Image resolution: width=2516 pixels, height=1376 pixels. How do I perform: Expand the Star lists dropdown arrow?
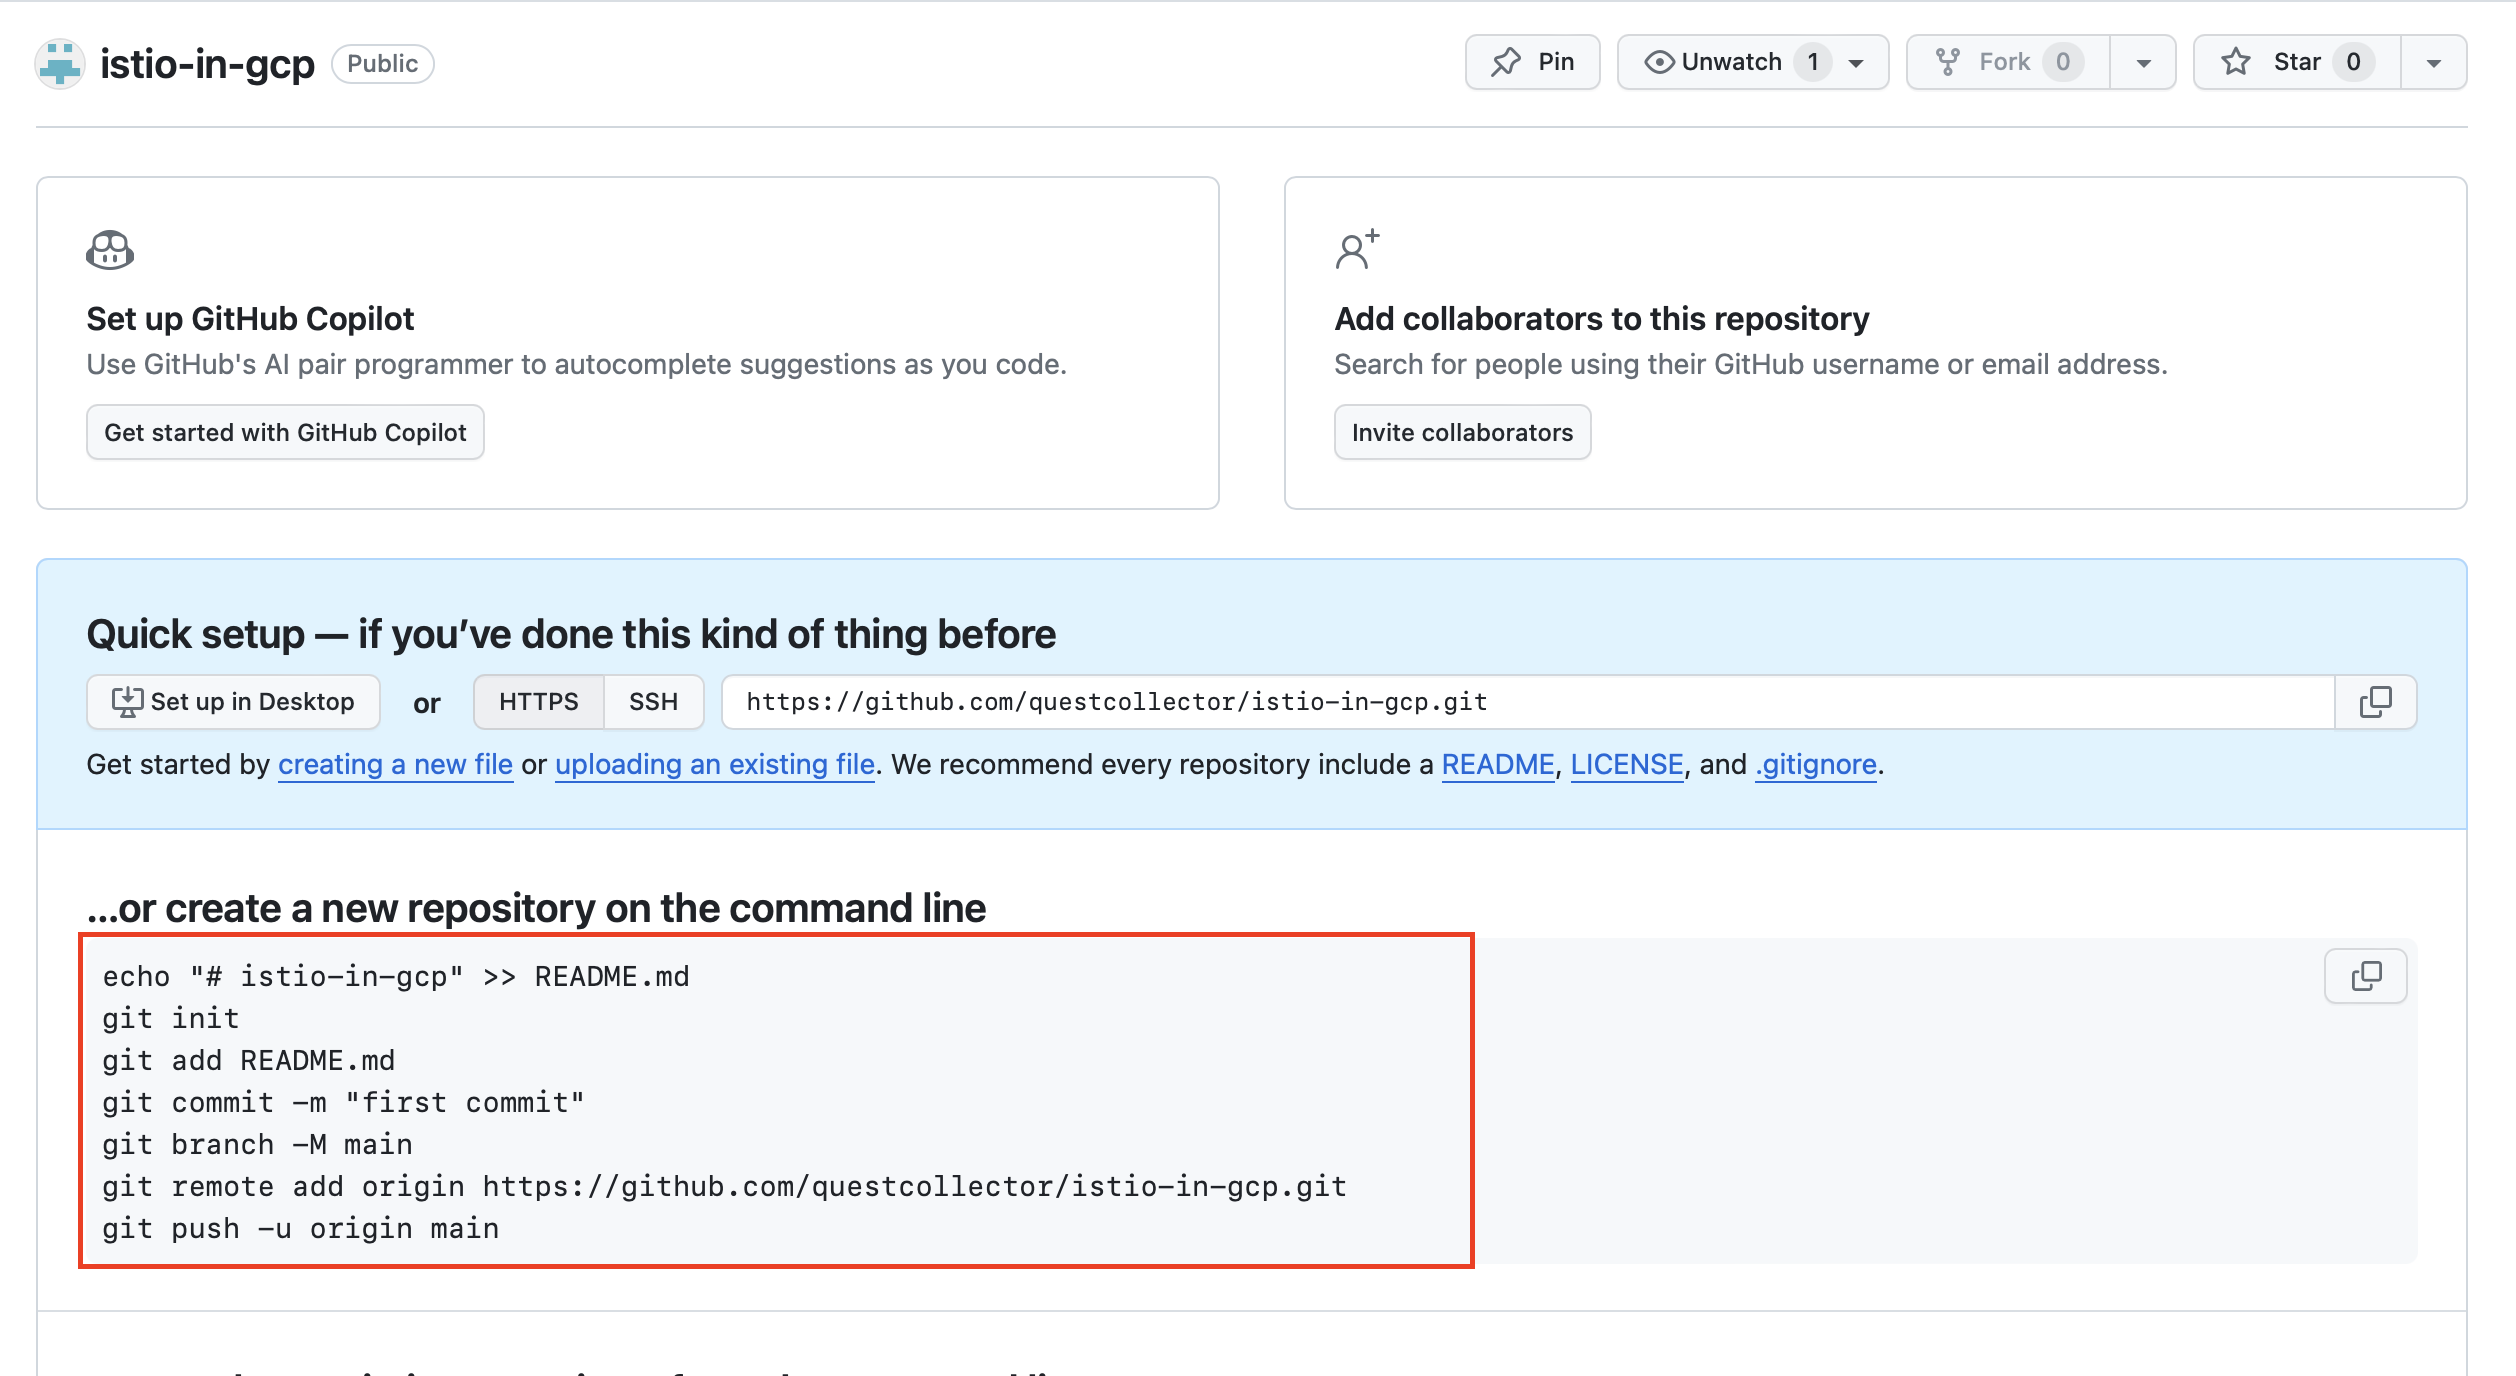pyautogui.click(x=2433, y=62)
